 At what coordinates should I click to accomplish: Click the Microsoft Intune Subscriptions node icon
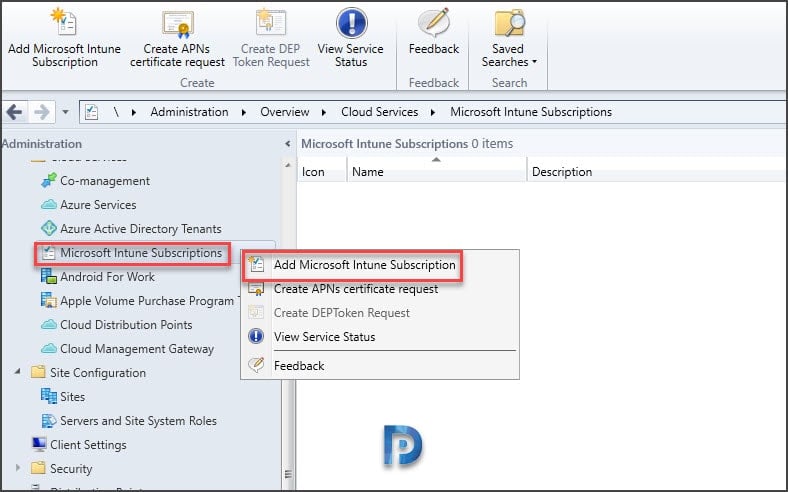tap(49, 252)
